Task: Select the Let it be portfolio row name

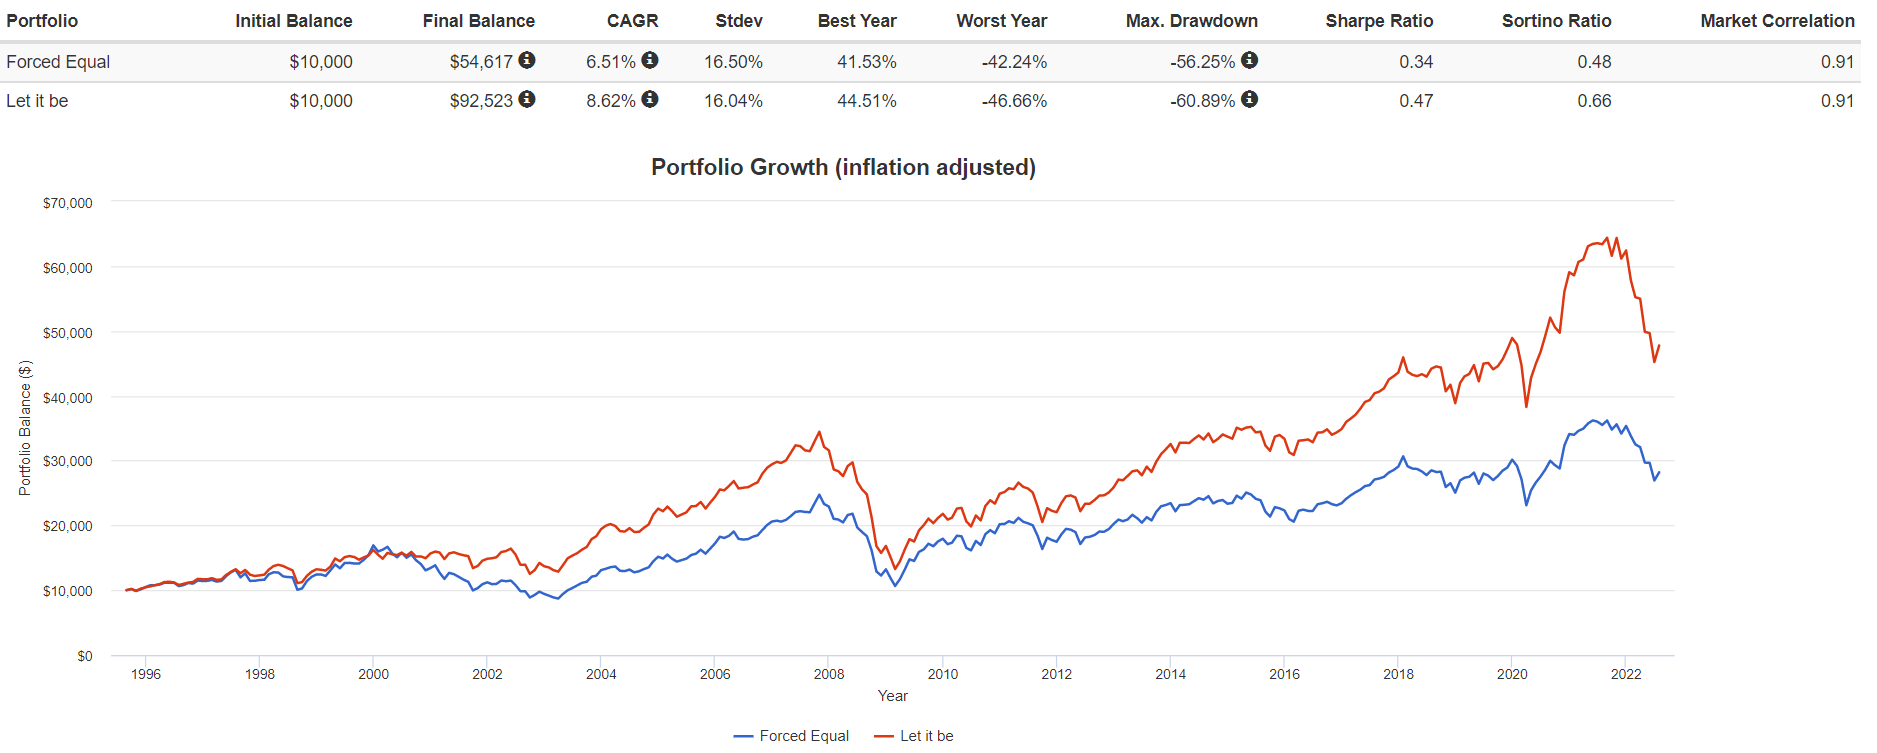Action: 37,101
